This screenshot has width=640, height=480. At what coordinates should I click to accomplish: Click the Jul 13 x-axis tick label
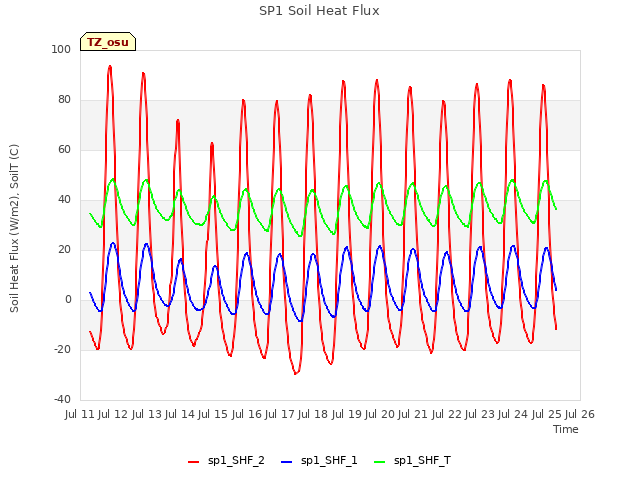tap(147, 414)
